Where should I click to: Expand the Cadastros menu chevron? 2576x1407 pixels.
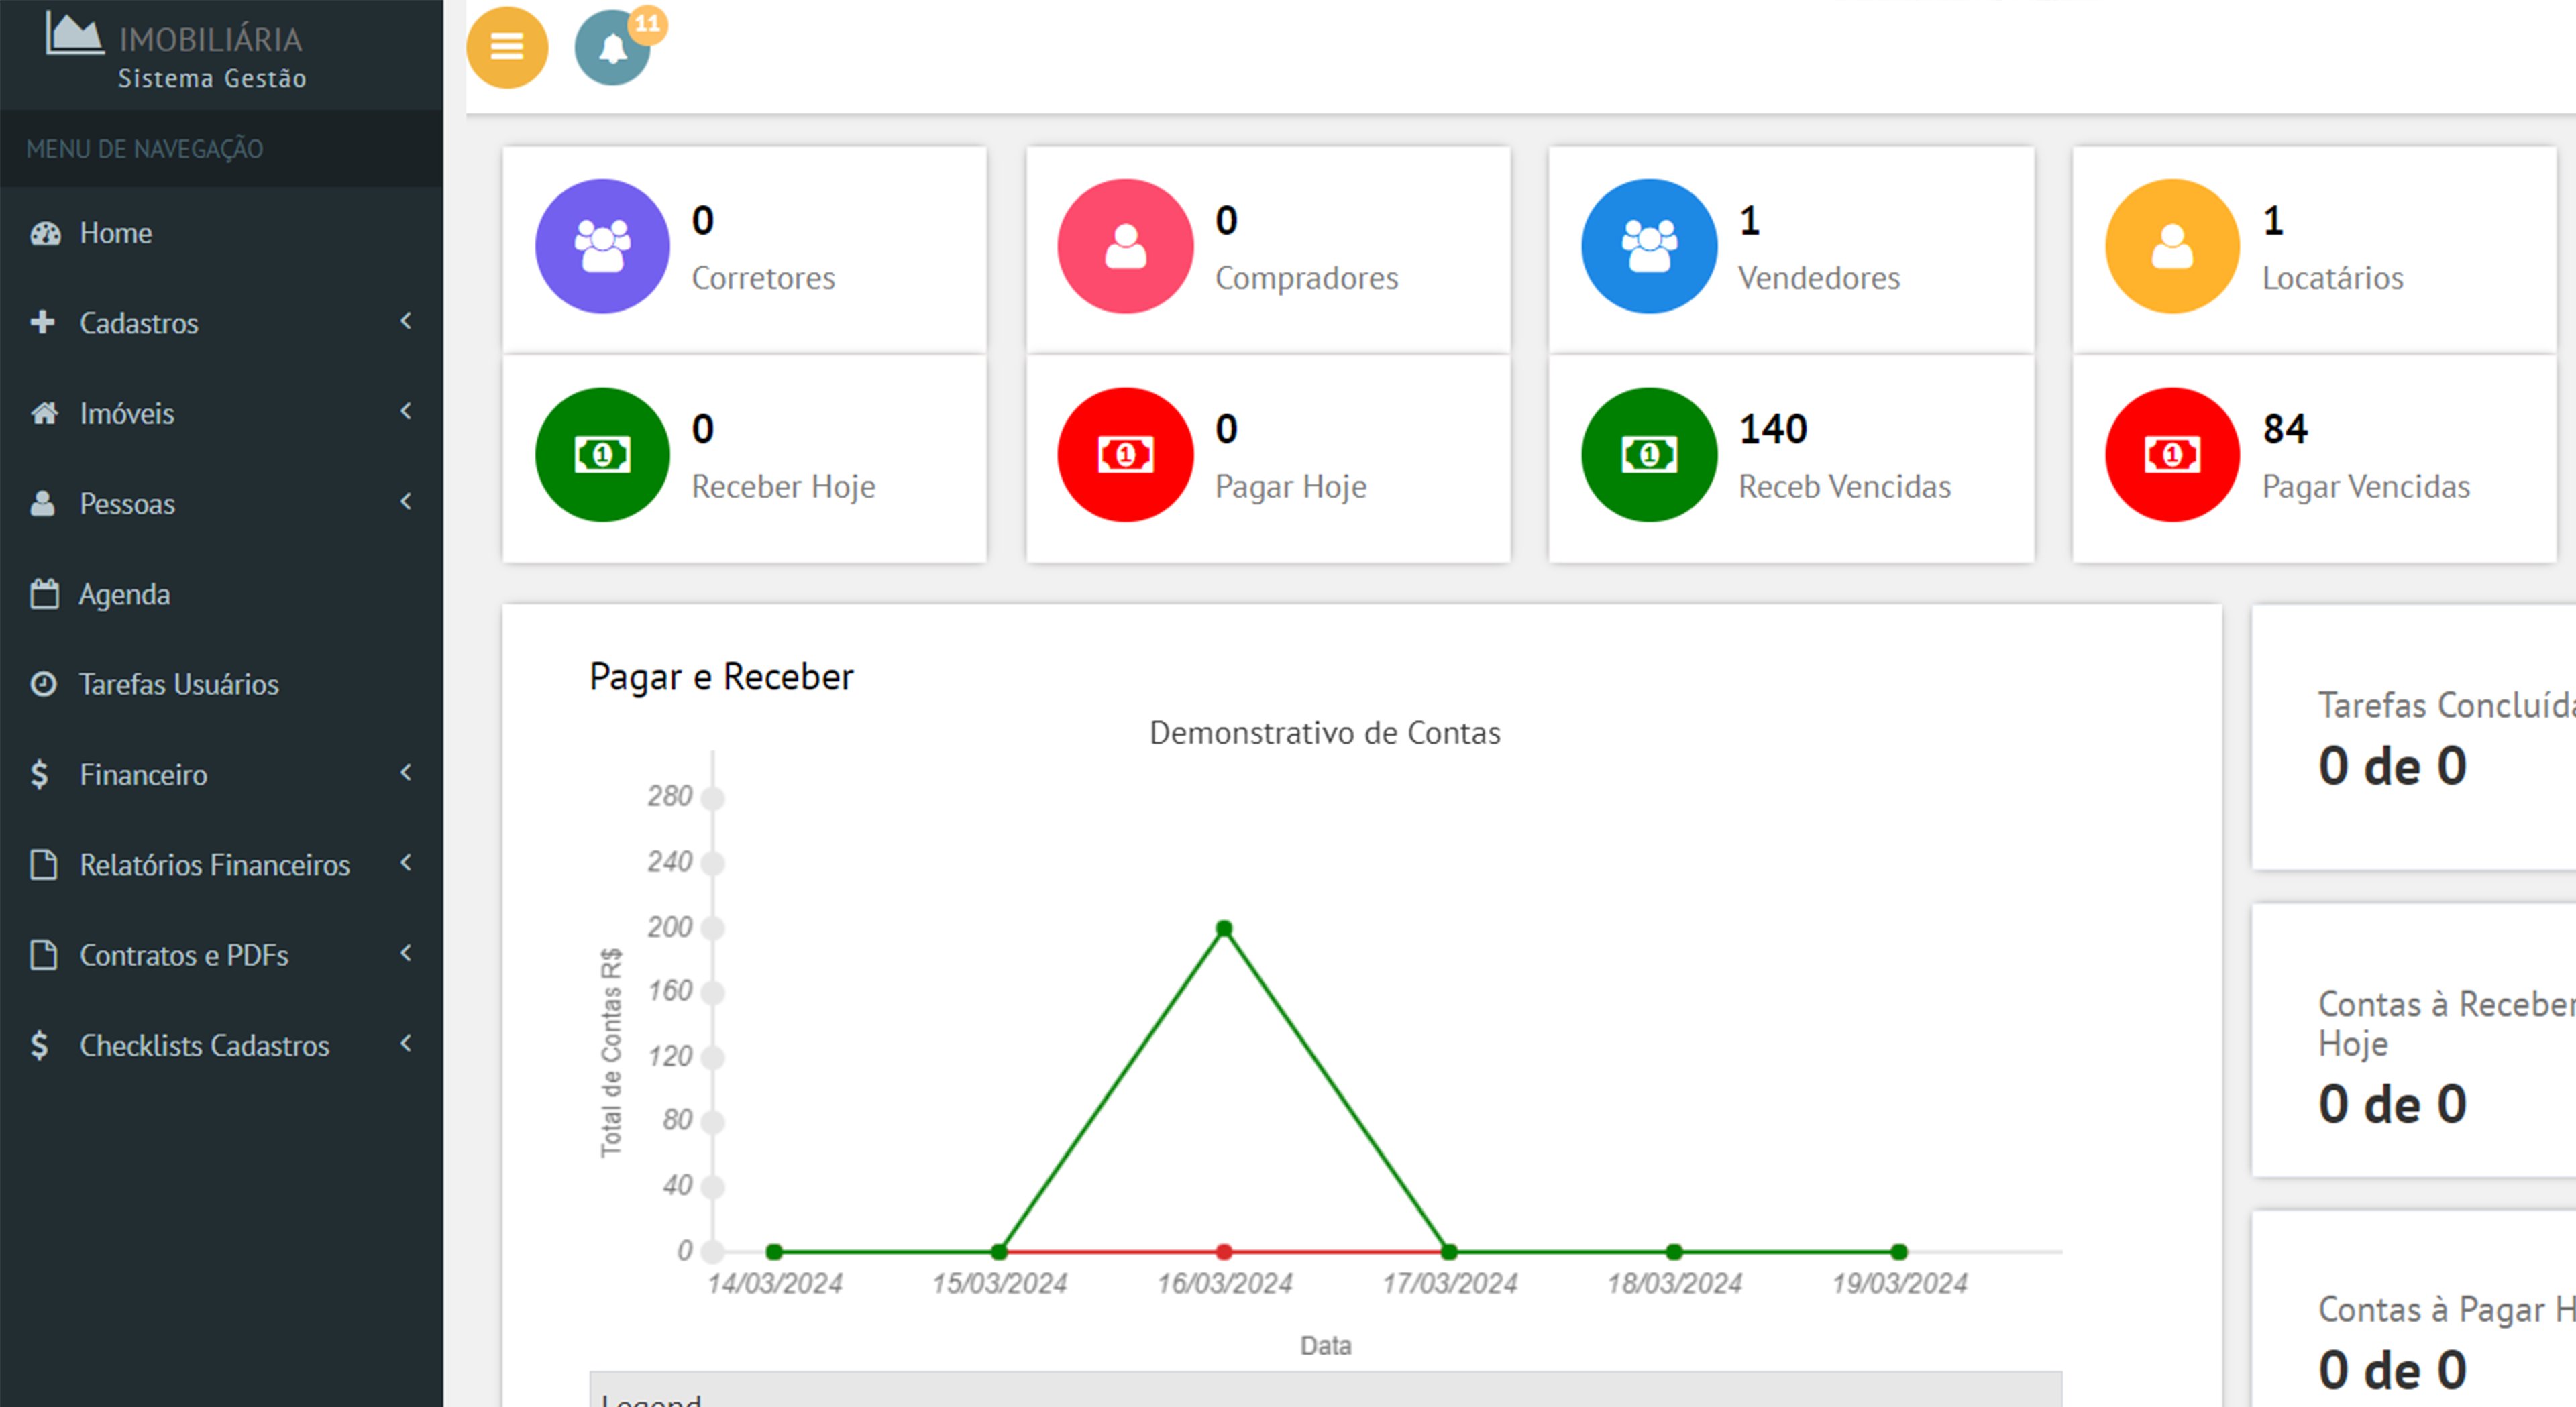(406, 321)
